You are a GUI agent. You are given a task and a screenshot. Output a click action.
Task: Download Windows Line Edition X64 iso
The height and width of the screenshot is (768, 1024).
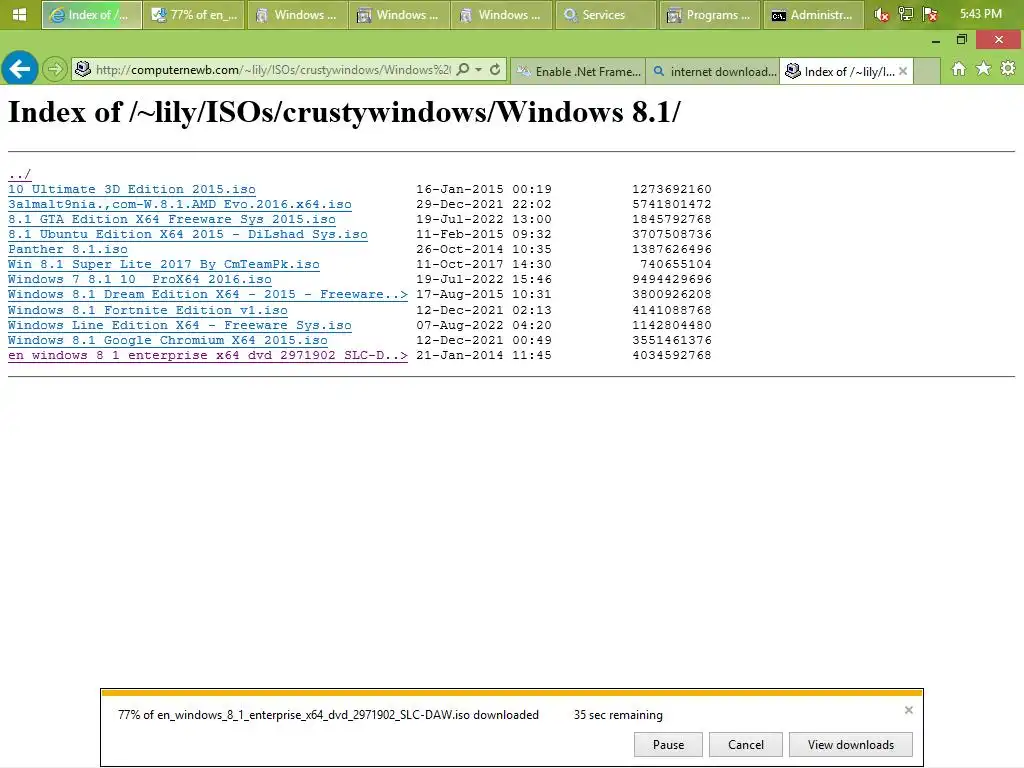(x=180, y=325)
